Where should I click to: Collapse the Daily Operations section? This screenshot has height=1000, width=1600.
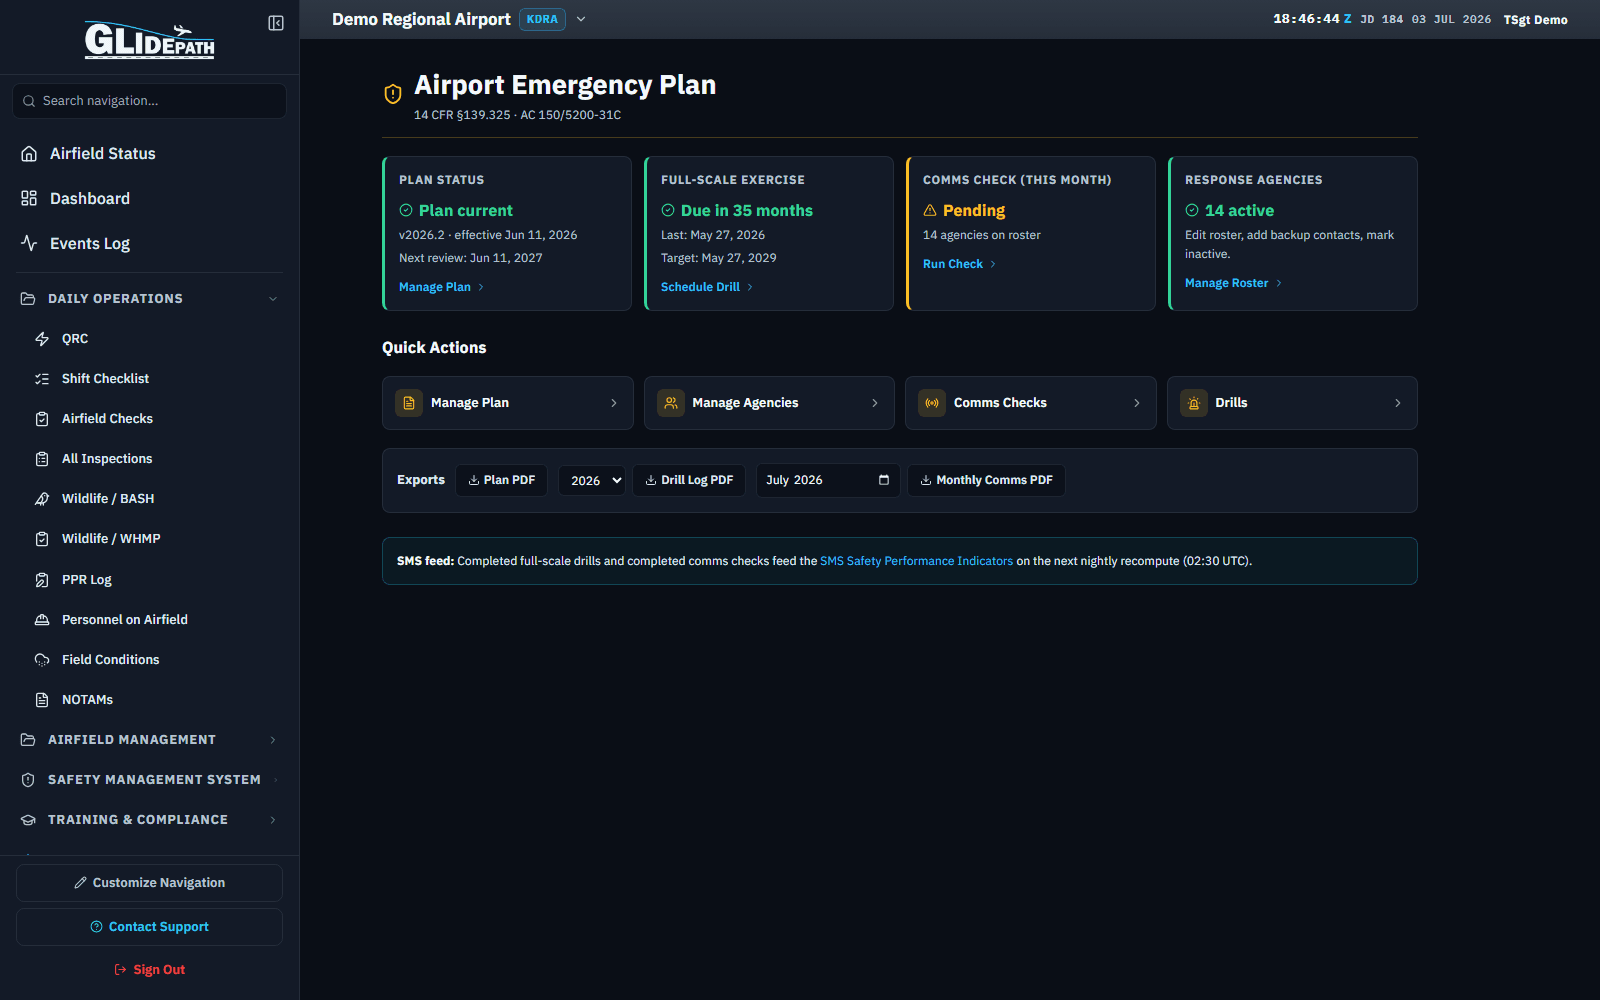click(x=273, y=299)
